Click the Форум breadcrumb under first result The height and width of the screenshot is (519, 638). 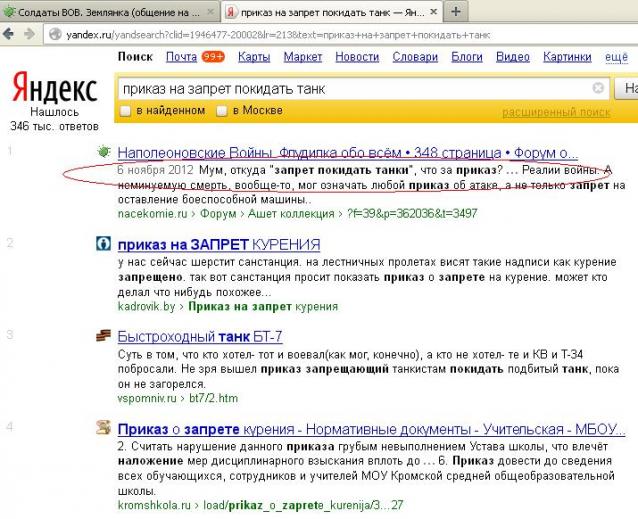click(x=218, y=214)
